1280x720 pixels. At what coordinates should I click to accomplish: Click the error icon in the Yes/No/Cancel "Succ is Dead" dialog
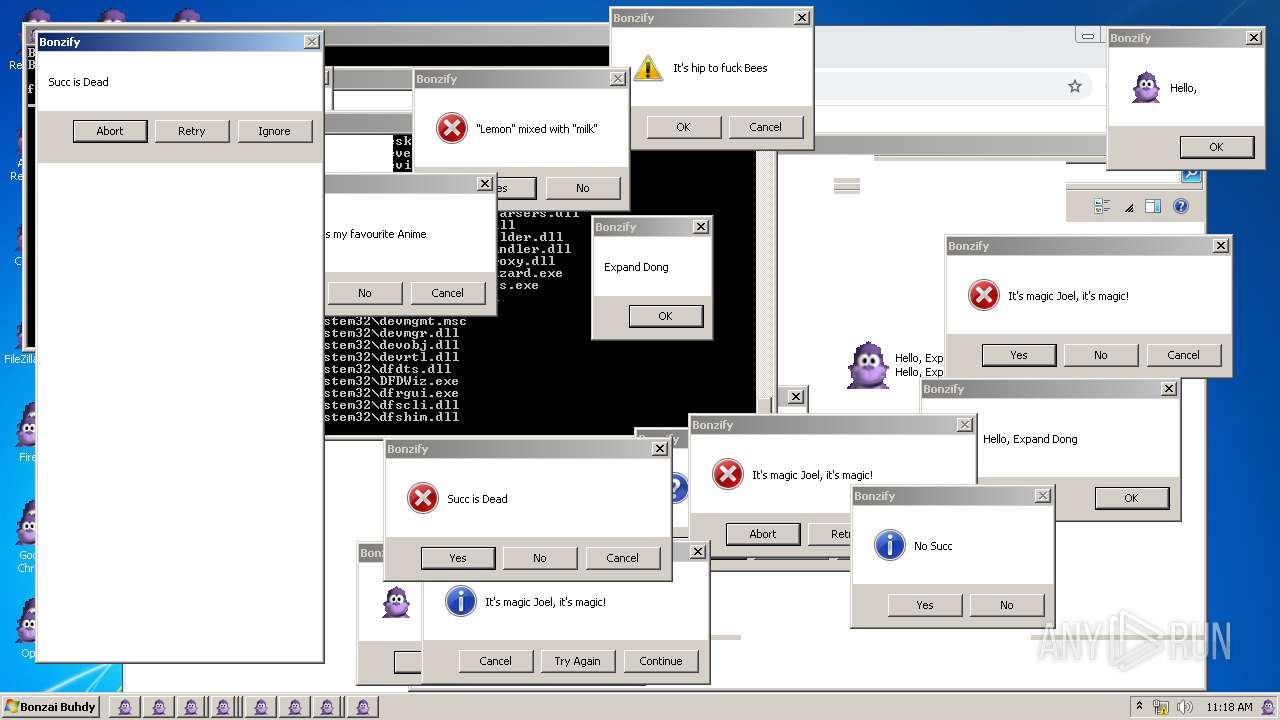(x=423, y=498)
